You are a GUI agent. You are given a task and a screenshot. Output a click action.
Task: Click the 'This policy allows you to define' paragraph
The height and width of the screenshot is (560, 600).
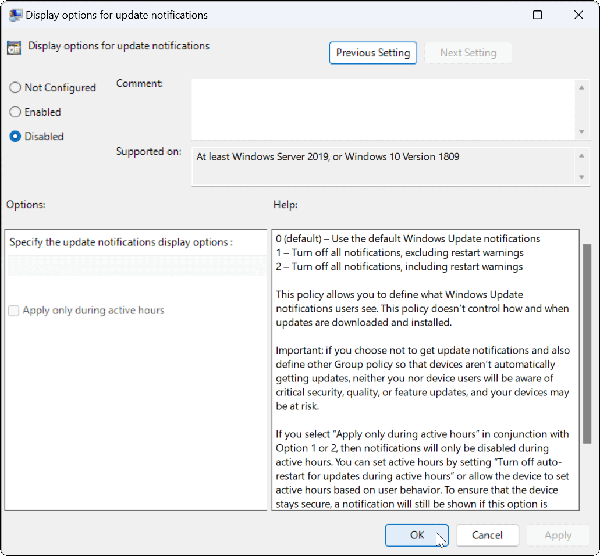[x=422, y=309]
